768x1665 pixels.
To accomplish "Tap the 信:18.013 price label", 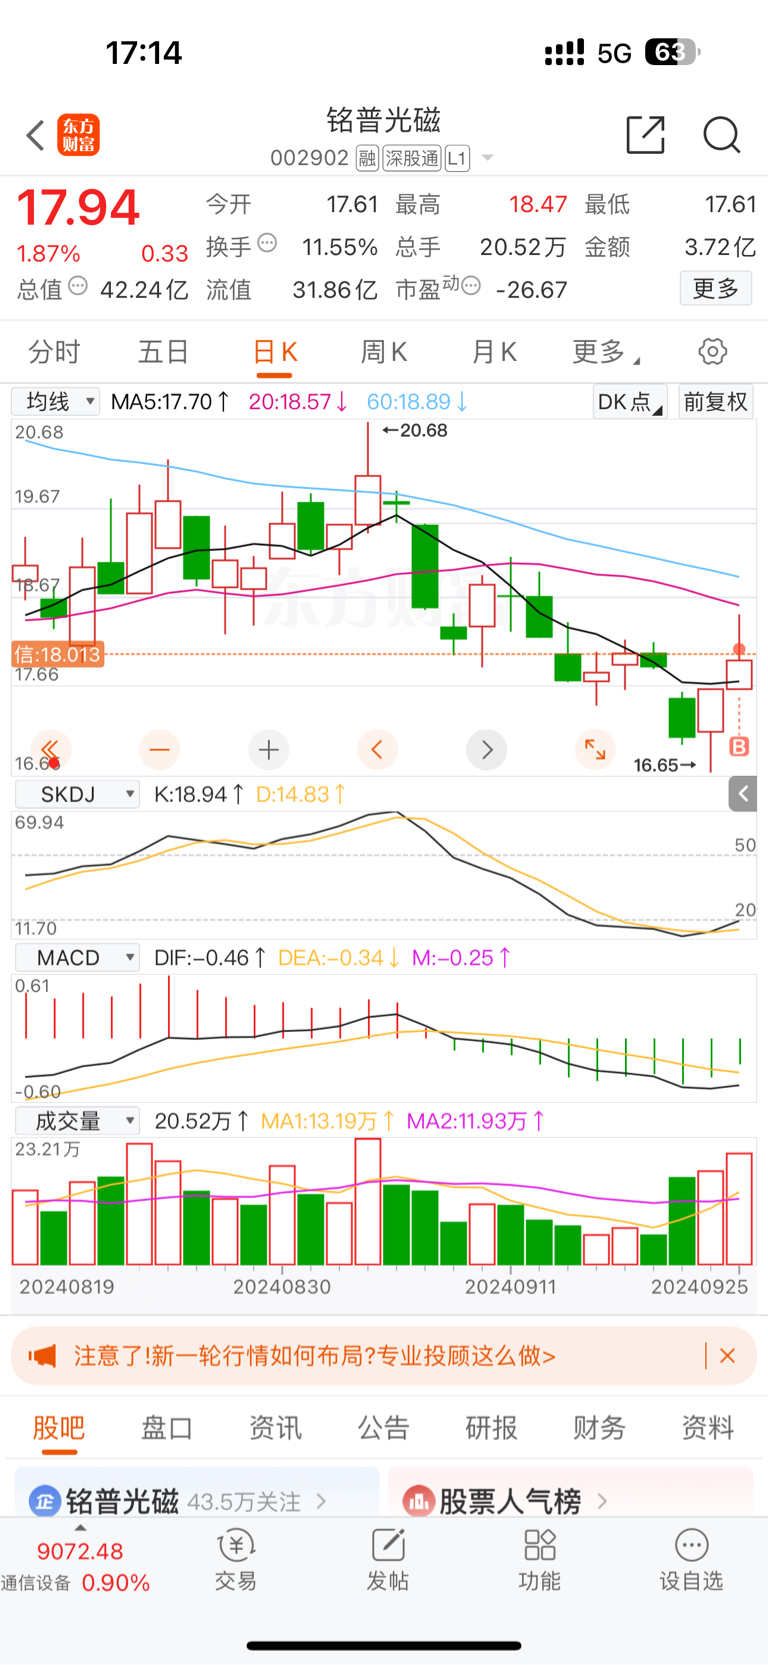I will (x=57, y=655).
